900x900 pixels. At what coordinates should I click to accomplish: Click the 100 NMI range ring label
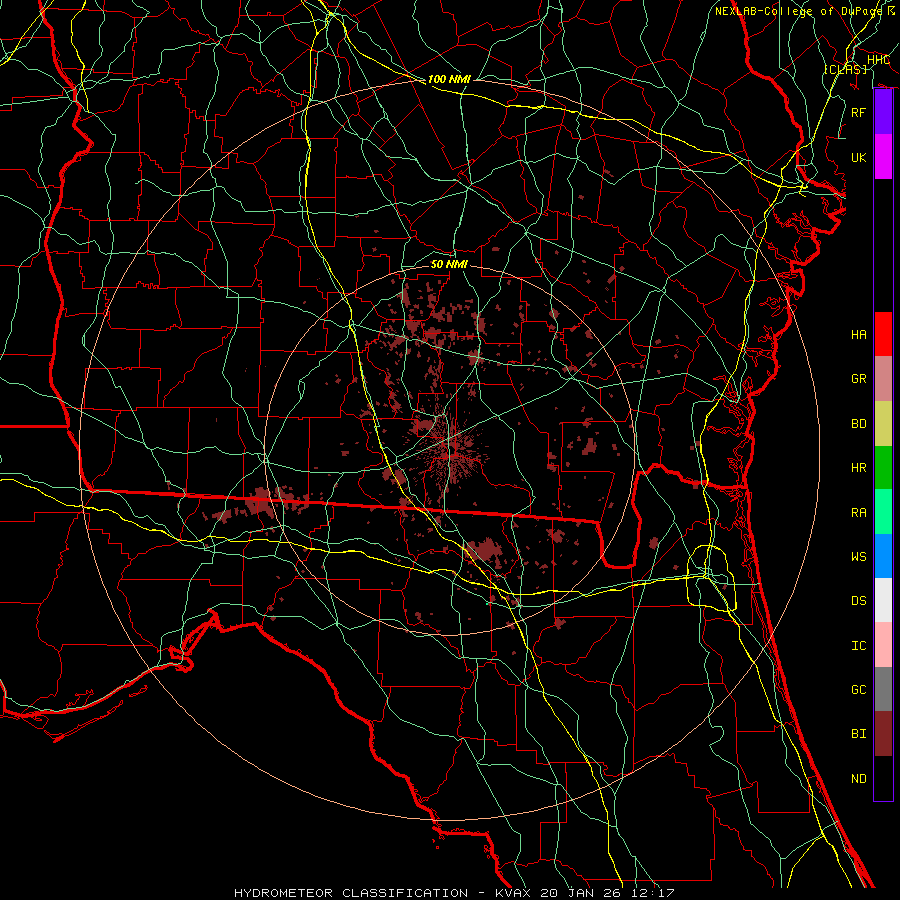(x=449, y=79)
